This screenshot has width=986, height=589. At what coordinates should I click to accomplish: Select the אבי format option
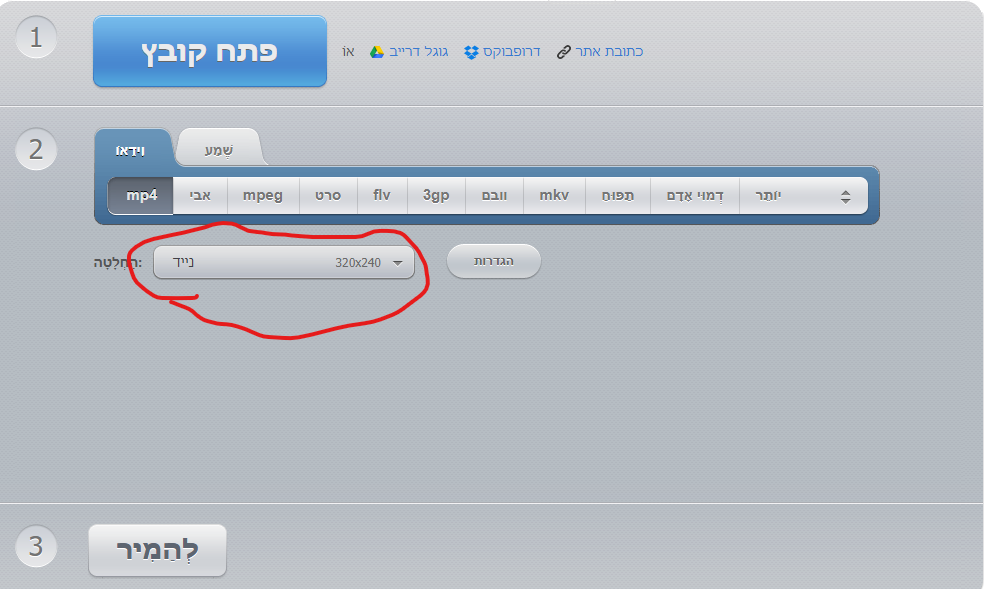200,195
